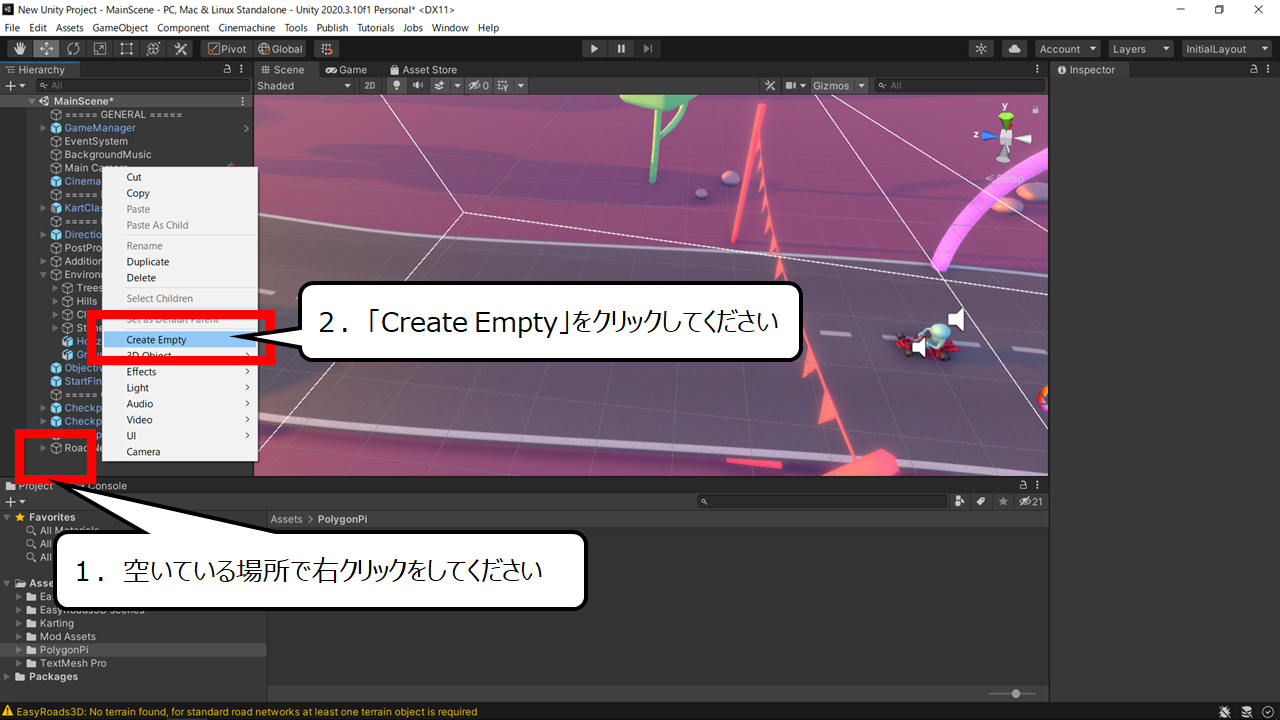Select the Move tool
This screenshot has width=1280, height=720.
(x=46, y=48)
